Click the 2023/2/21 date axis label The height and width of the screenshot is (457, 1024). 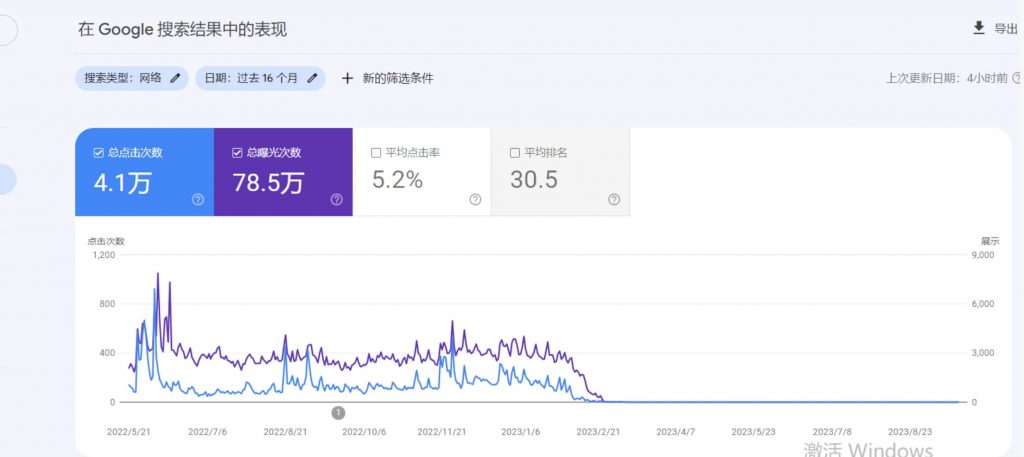[598, 432]
